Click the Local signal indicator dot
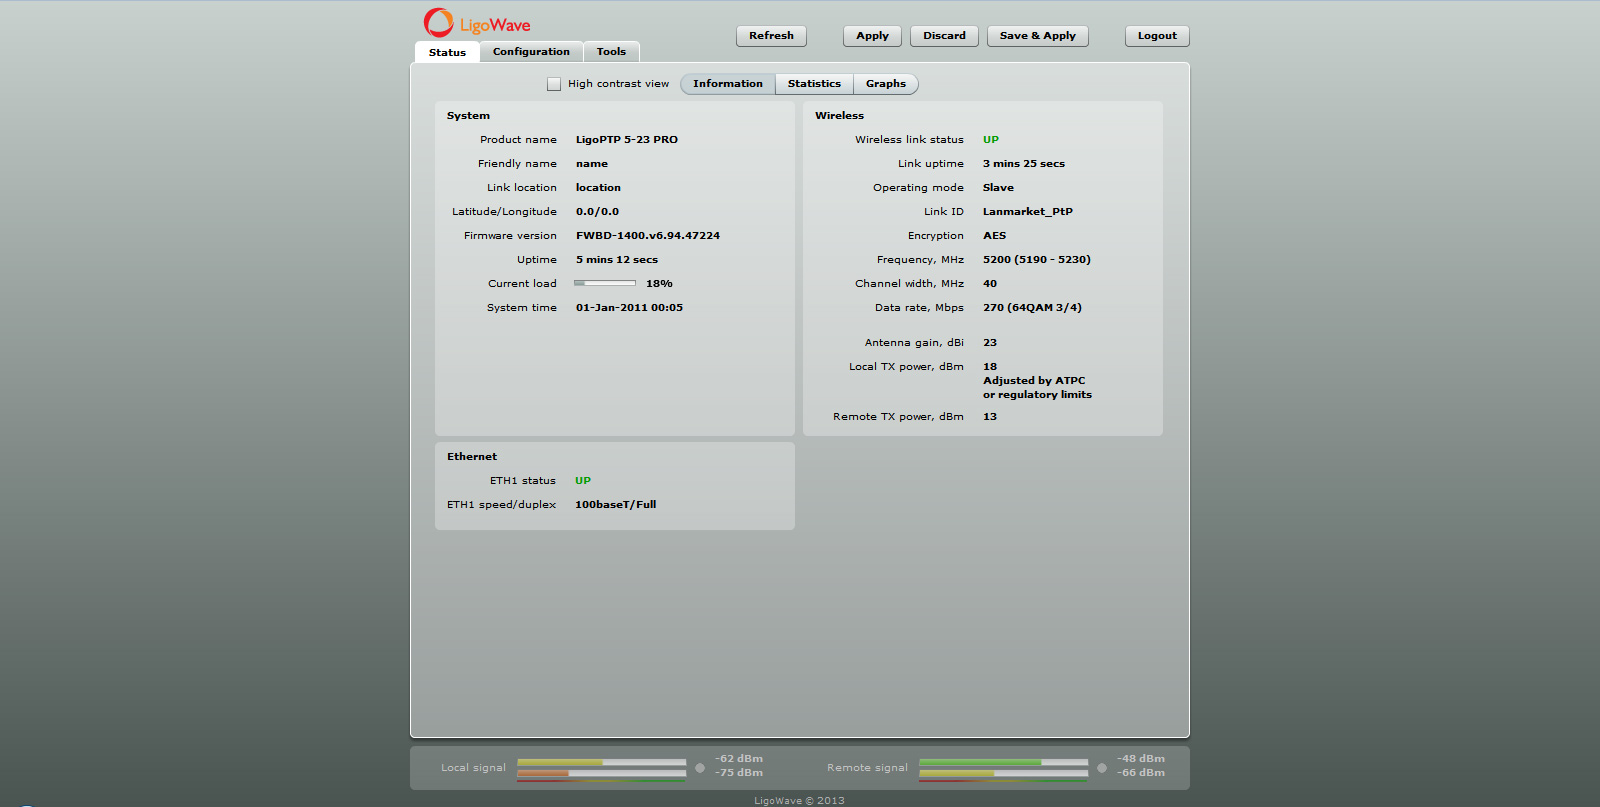Viewport: 1600px width, 807px height. pos(700,768)
